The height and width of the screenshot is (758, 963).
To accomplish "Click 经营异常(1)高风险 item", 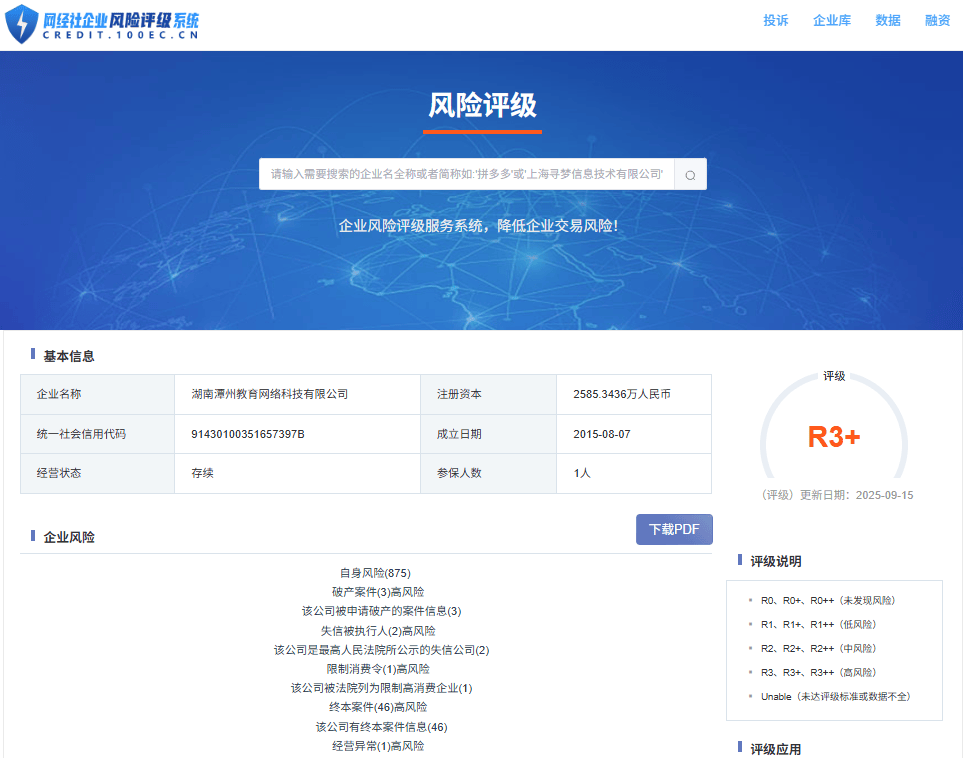I will [378, 746].
